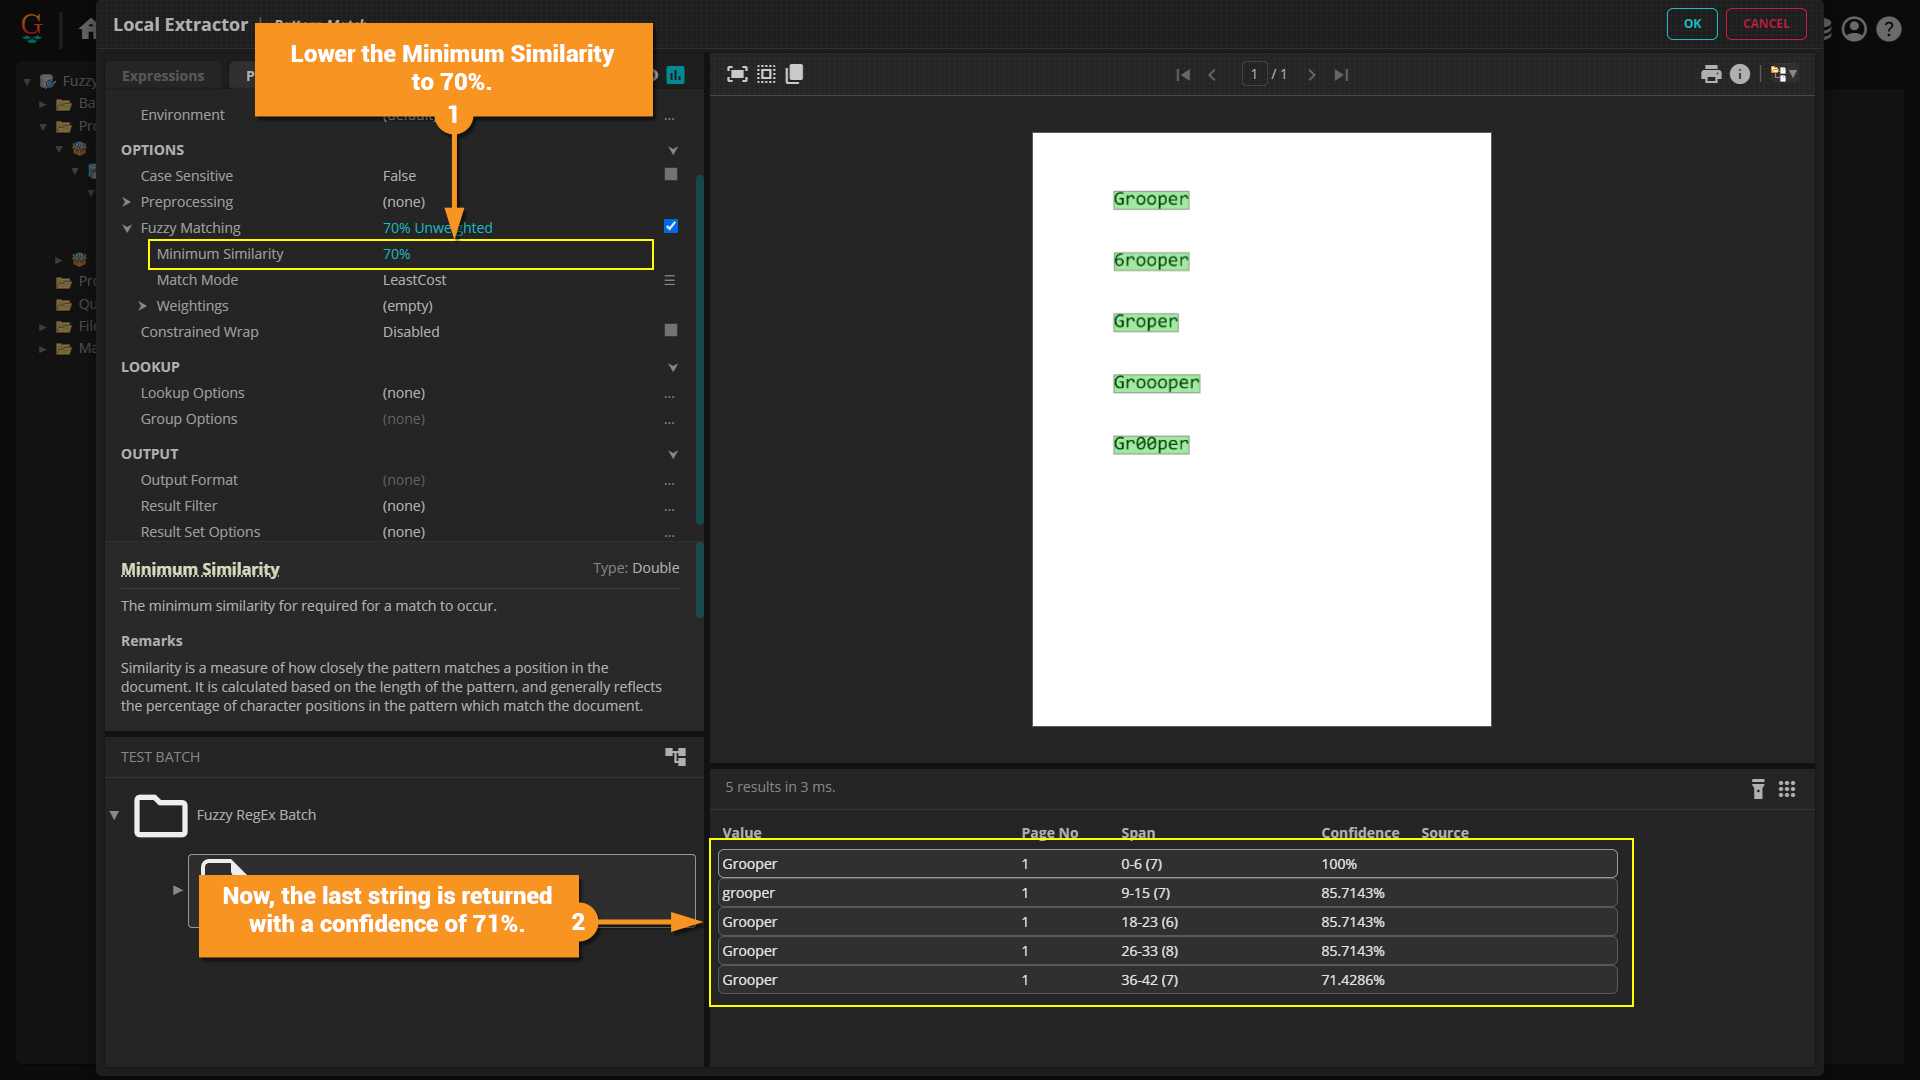The image size is (1920, 1080).
Task: Expand the Preprocessing property
Action: click(127, 202)
